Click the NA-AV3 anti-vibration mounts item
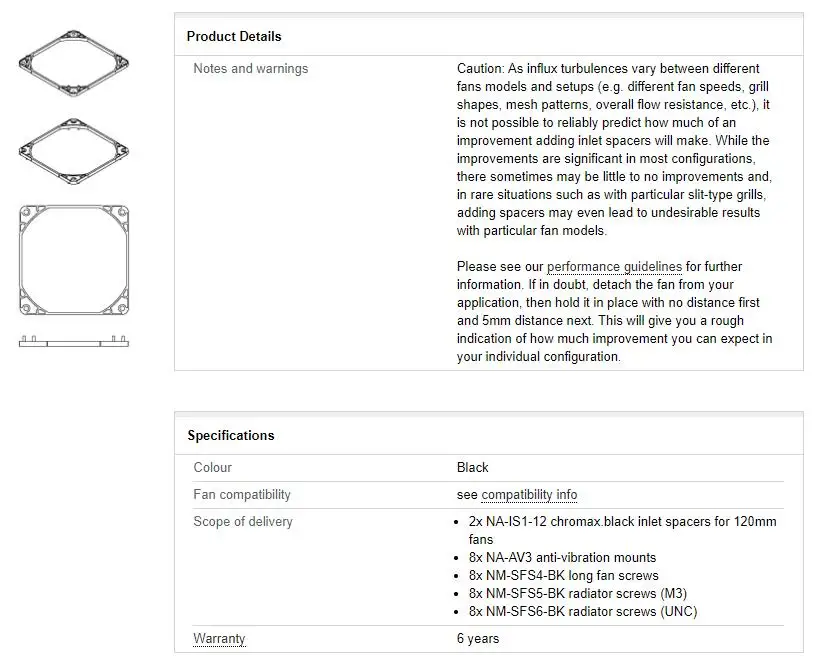Screen dimensions: 817x665 point(562,558)
